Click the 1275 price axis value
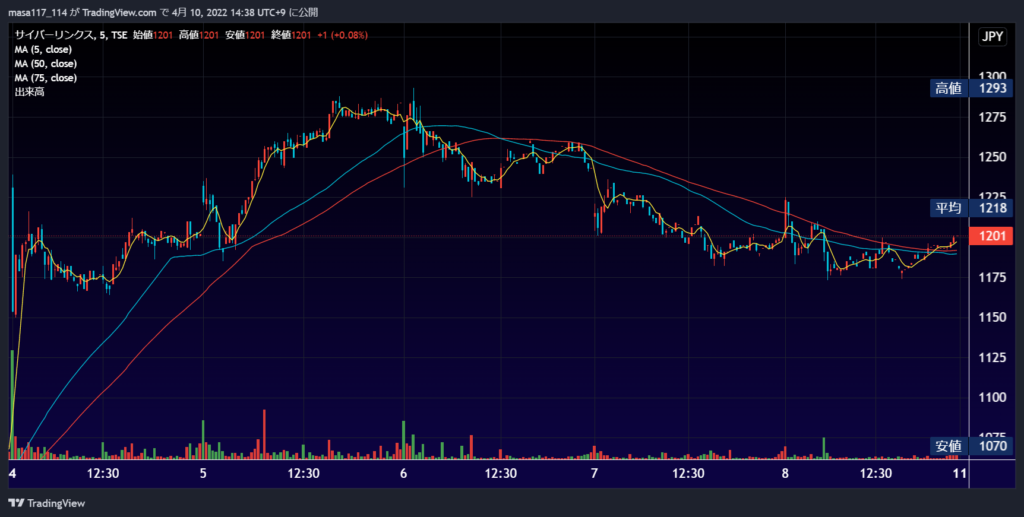Screen dimensions: 1024x517 pyautogui.click(x=992, y=117)
